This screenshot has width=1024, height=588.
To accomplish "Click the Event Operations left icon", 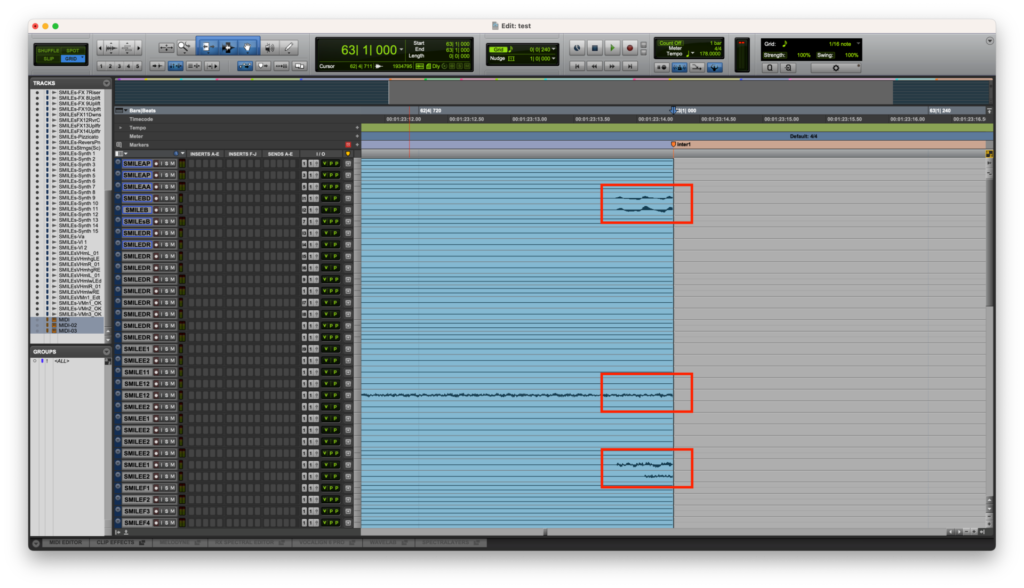I will coord(770,67).
